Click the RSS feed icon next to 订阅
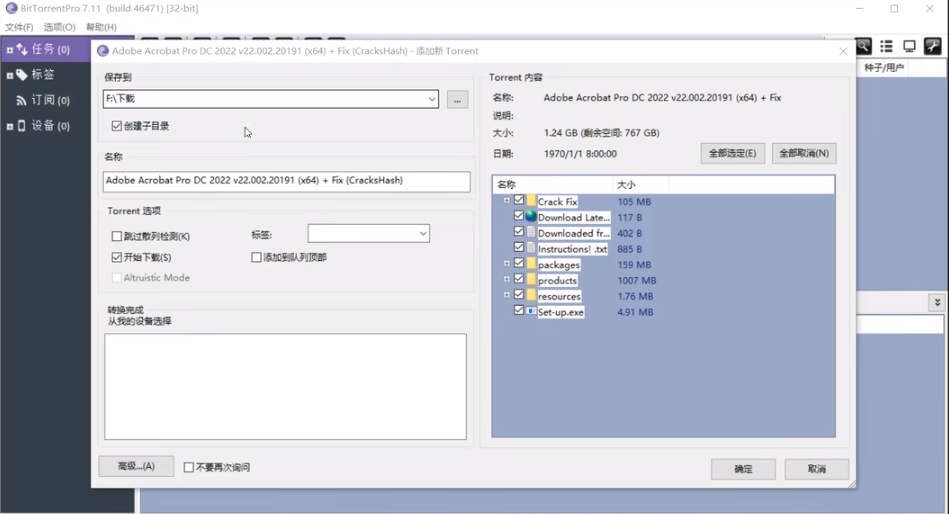 click(21, 100)
